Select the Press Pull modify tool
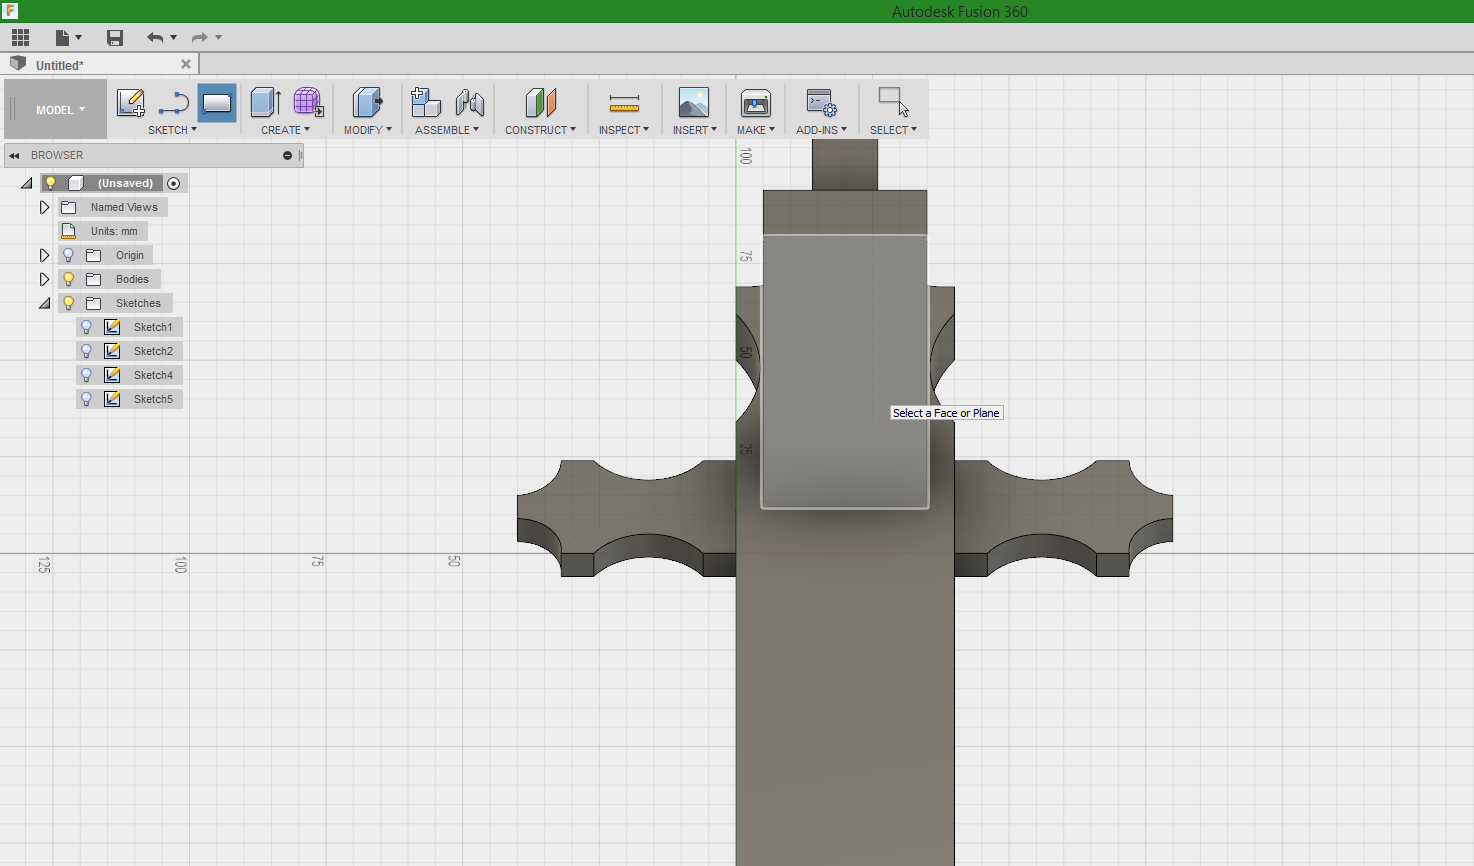Screen dimensions: 1474x866 pos(367,102)
